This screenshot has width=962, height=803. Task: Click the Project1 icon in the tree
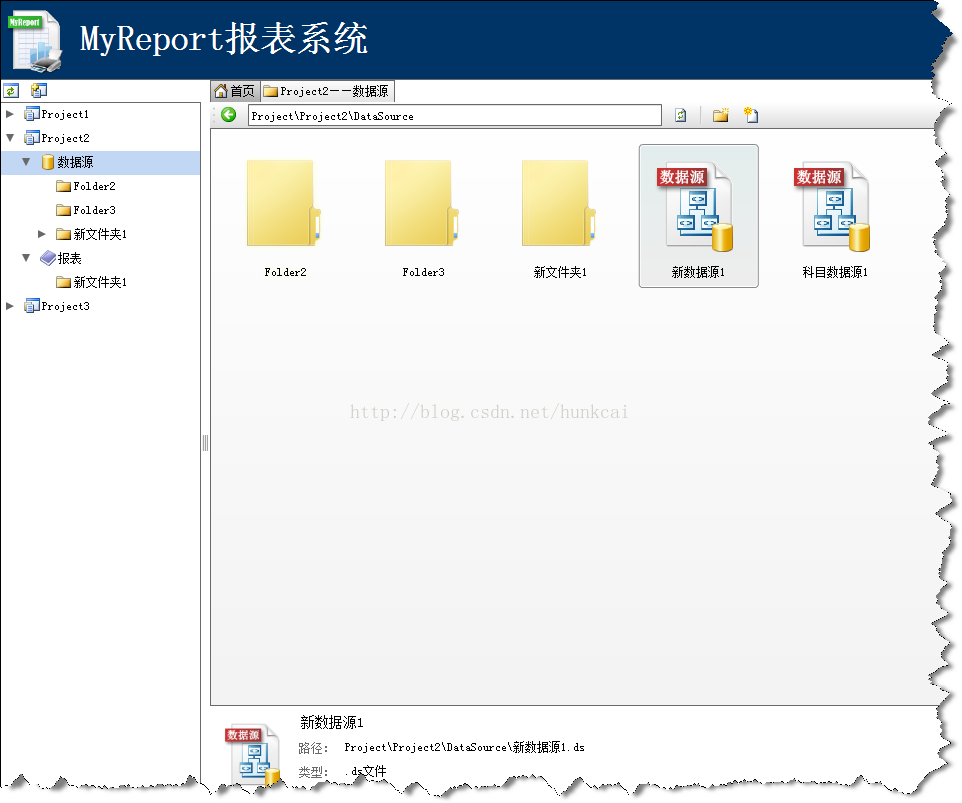31,114
